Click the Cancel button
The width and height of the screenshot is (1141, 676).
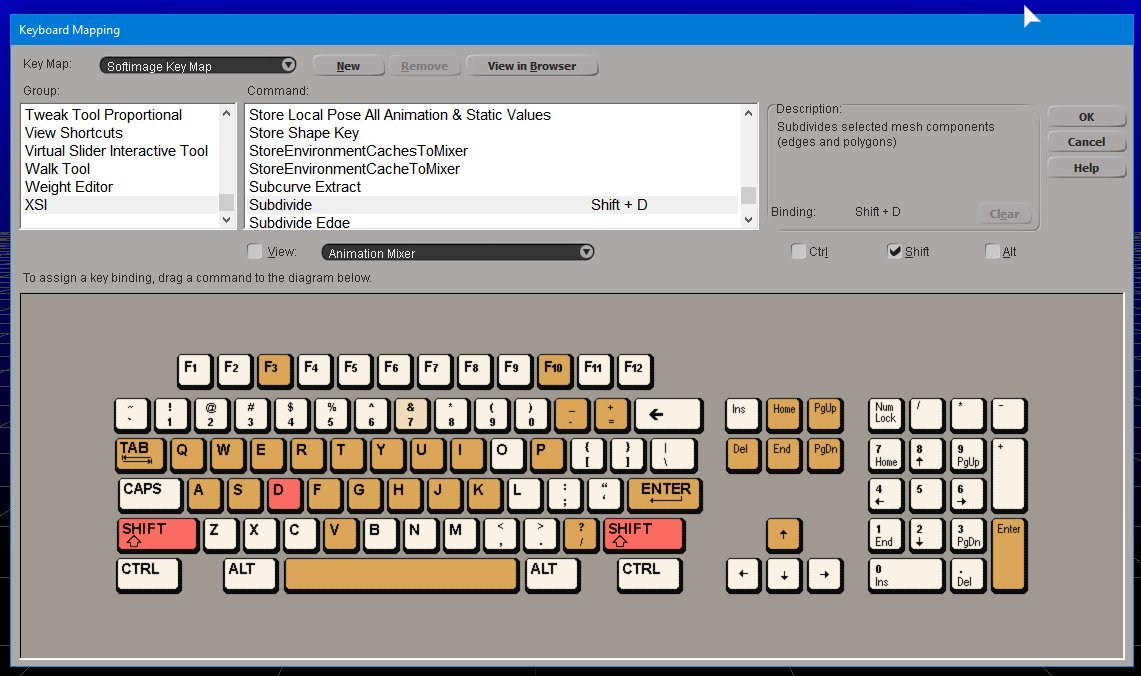tap(1086, 143)
